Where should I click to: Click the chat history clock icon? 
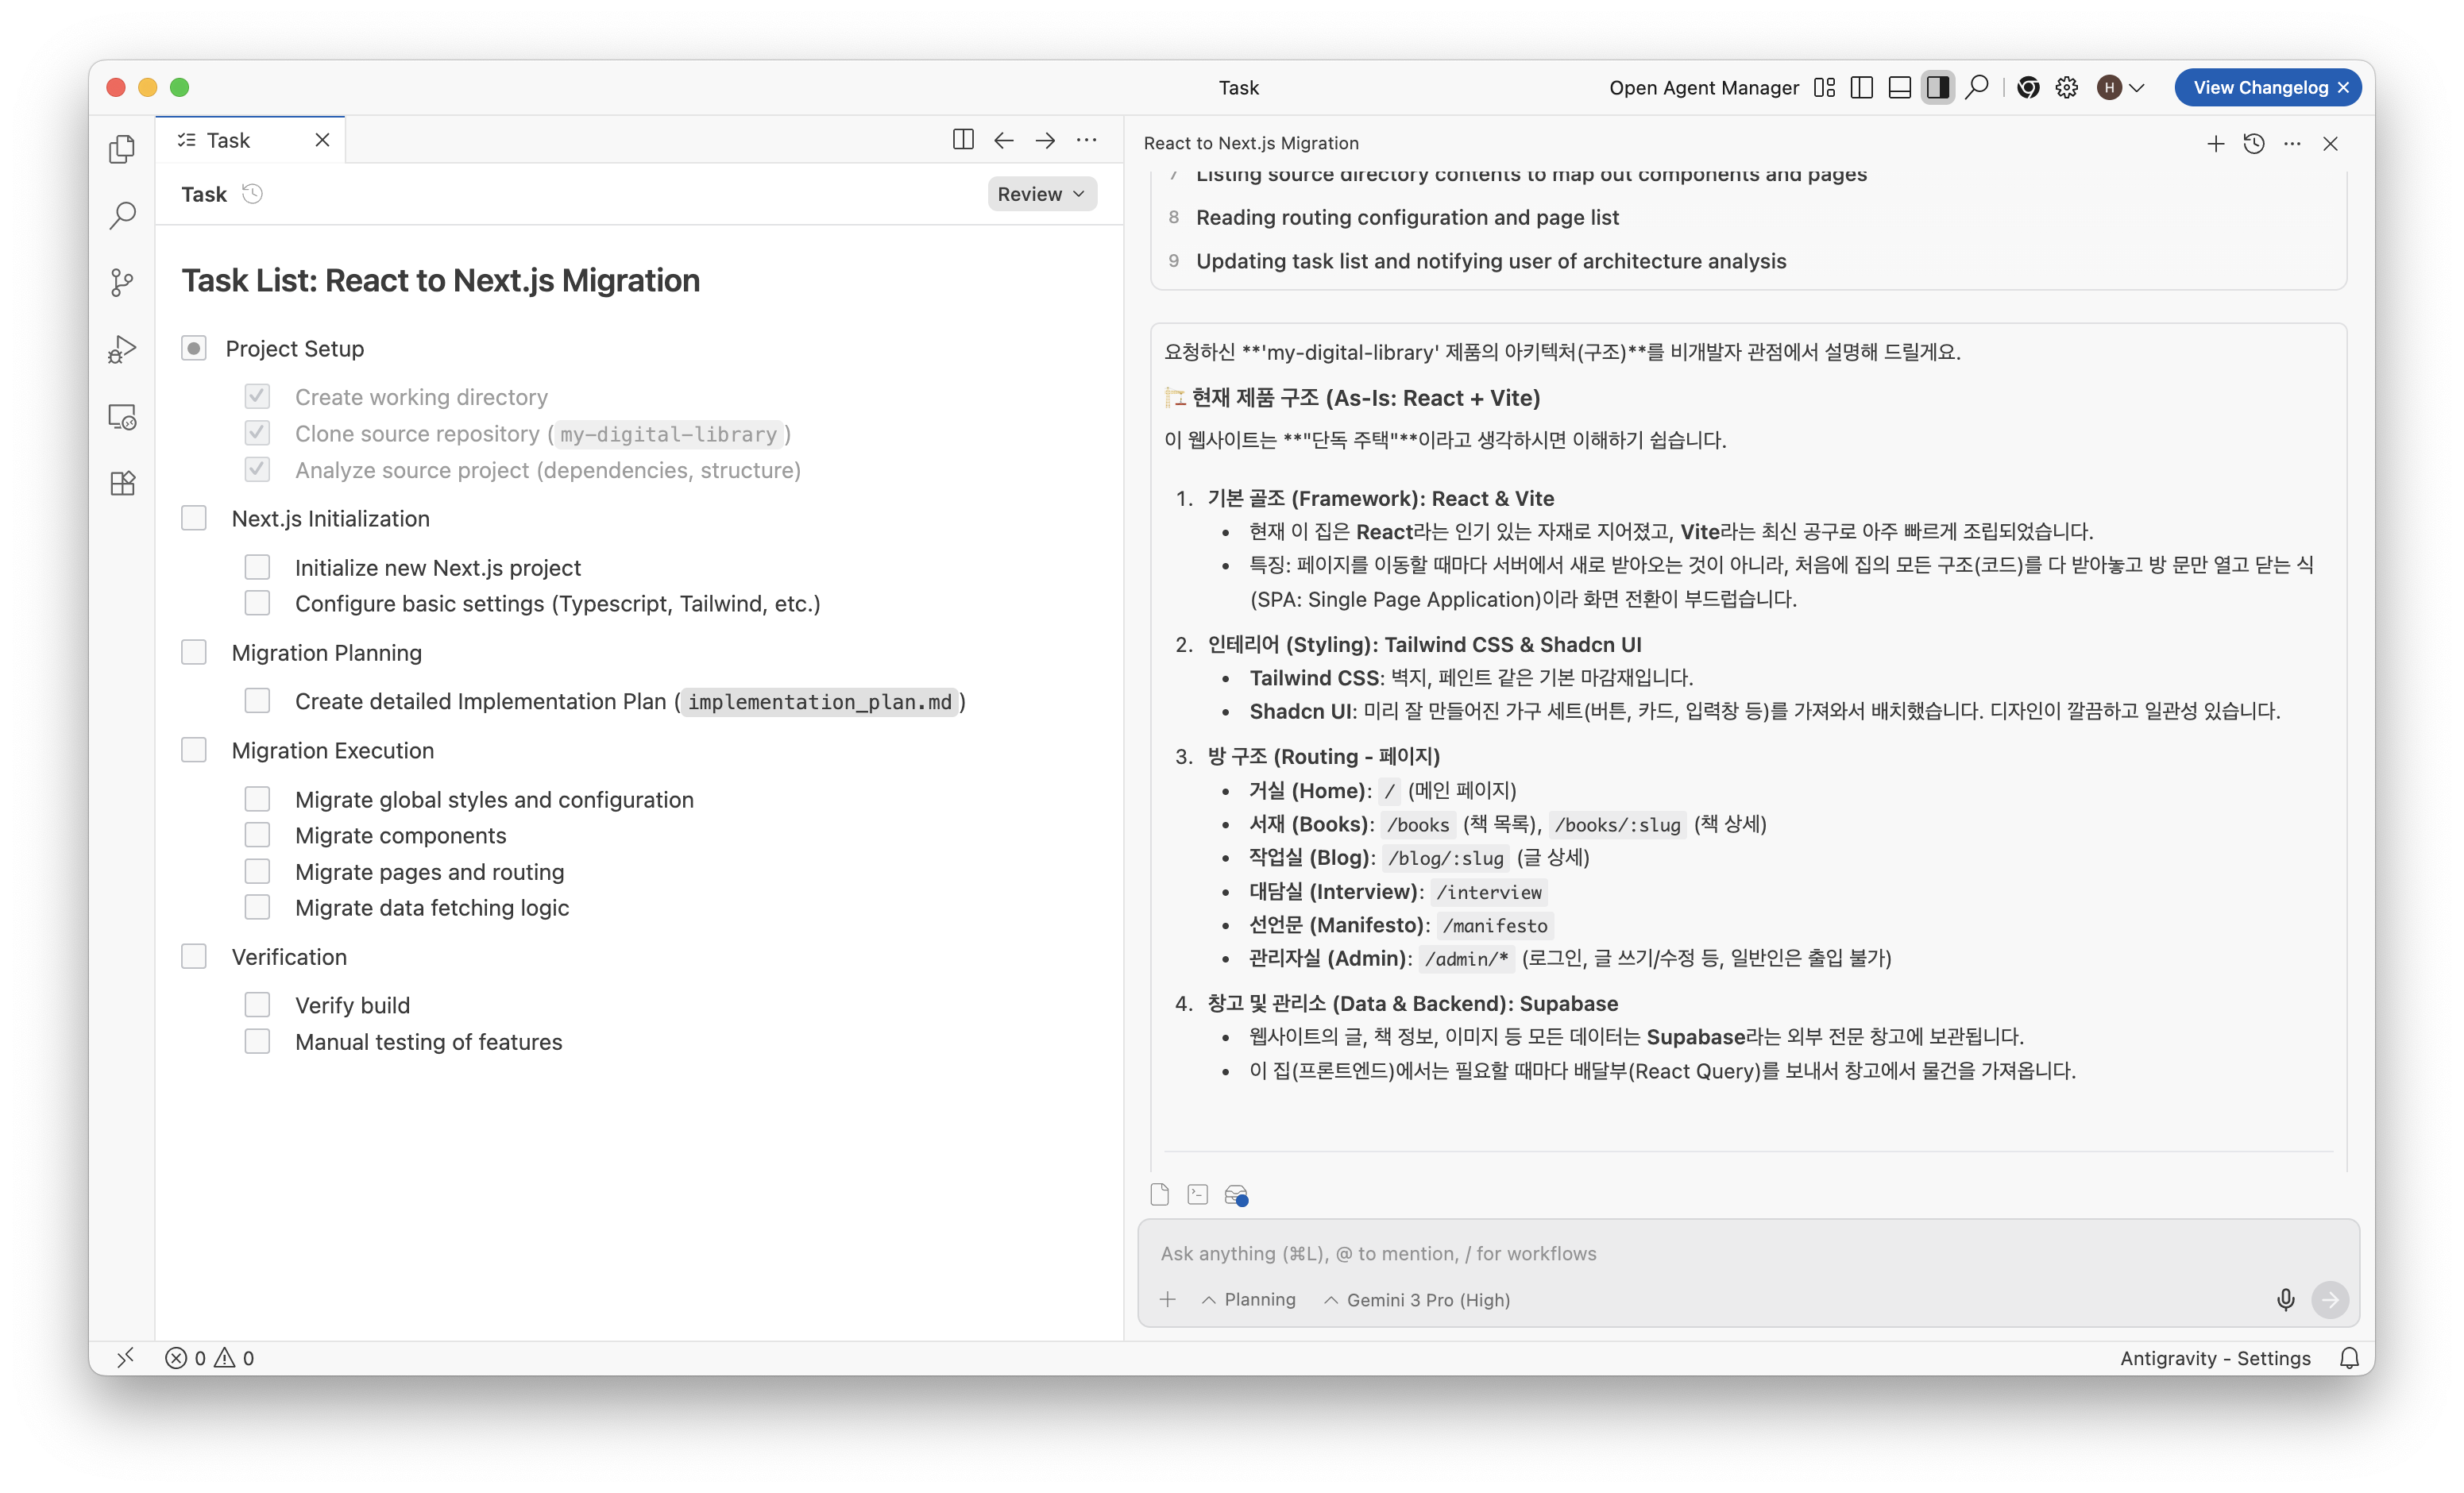2254,144
